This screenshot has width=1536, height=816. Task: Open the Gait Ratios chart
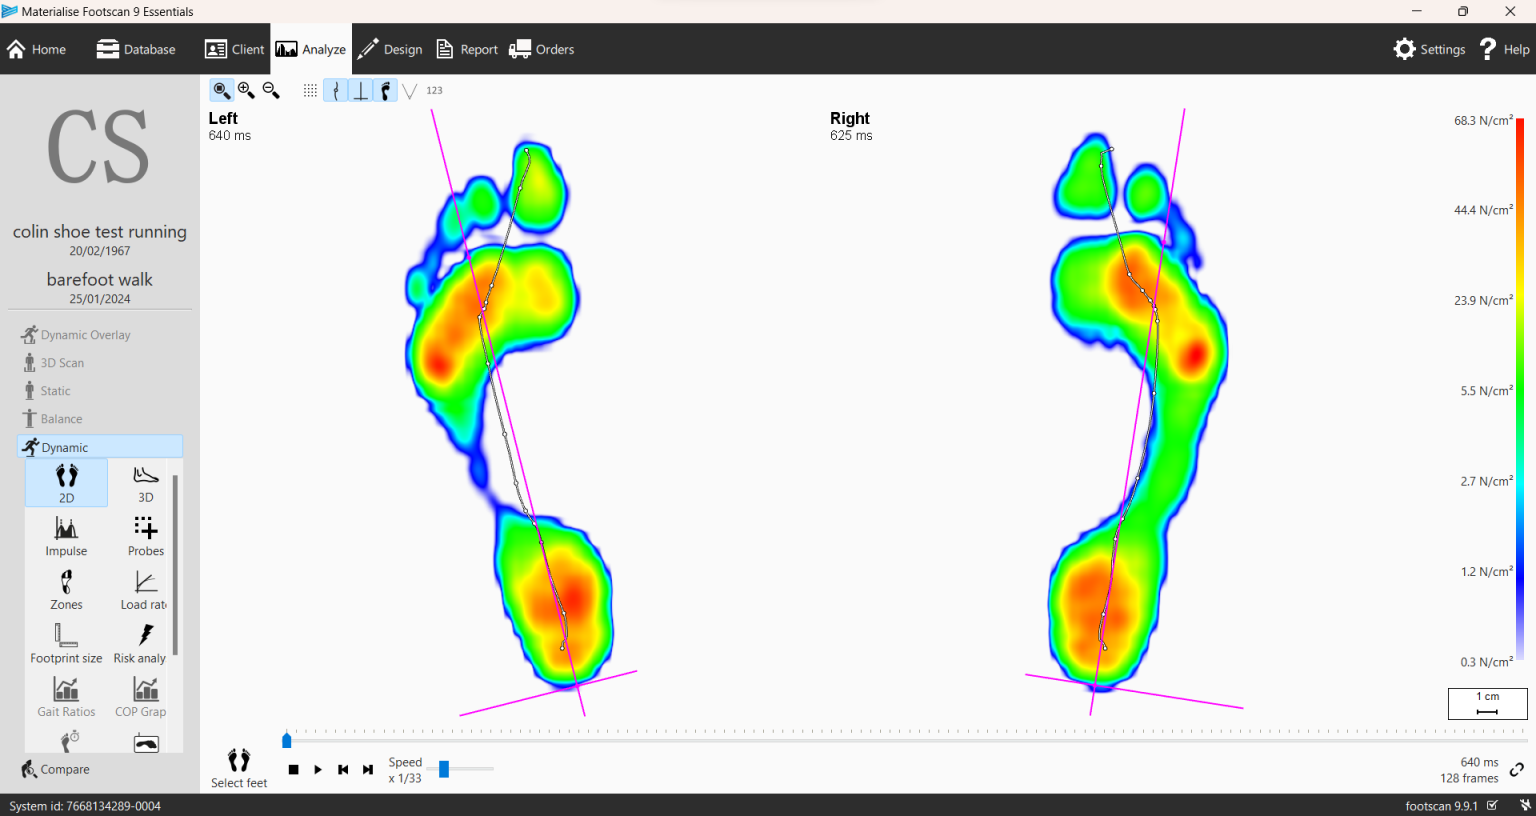click(66, 697)
